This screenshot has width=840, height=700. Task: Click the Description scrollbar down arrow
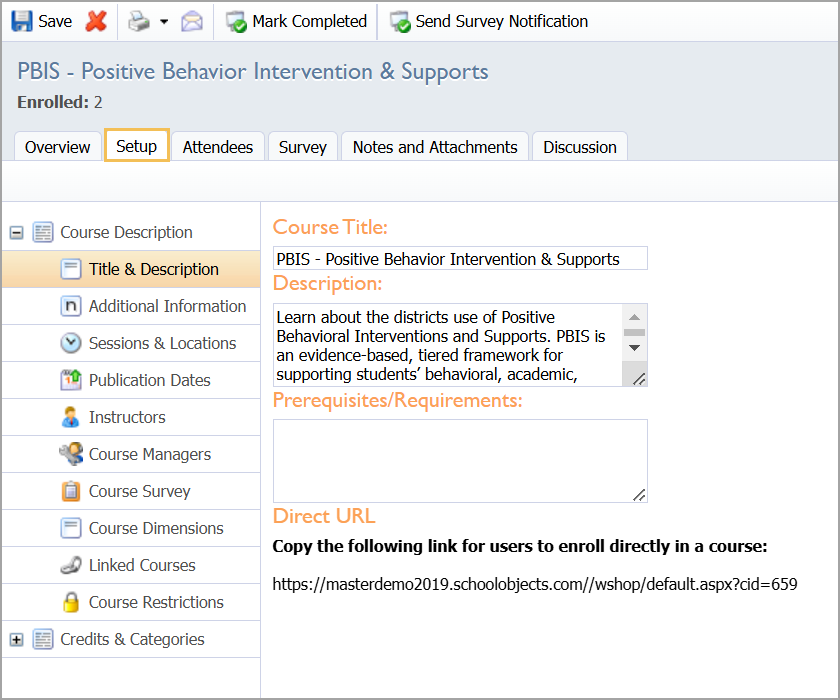tap(634, 348)
